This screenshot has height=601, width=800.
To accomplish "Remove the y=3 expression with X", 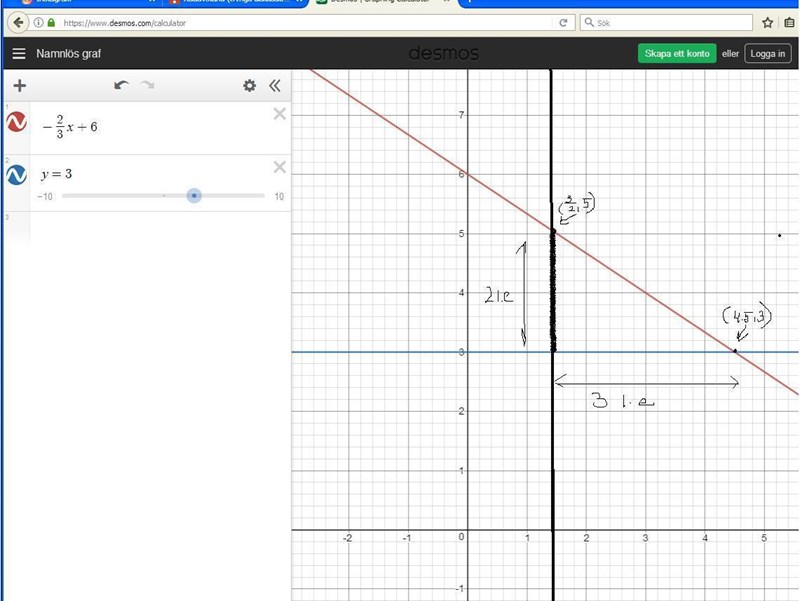I will 280,167.
